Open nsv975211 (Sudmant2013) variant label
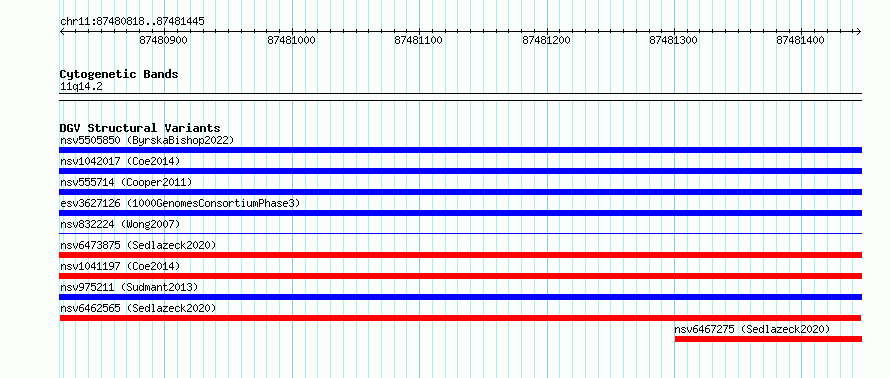Screen dimensions: 890x378 click(x=129, y=287)
